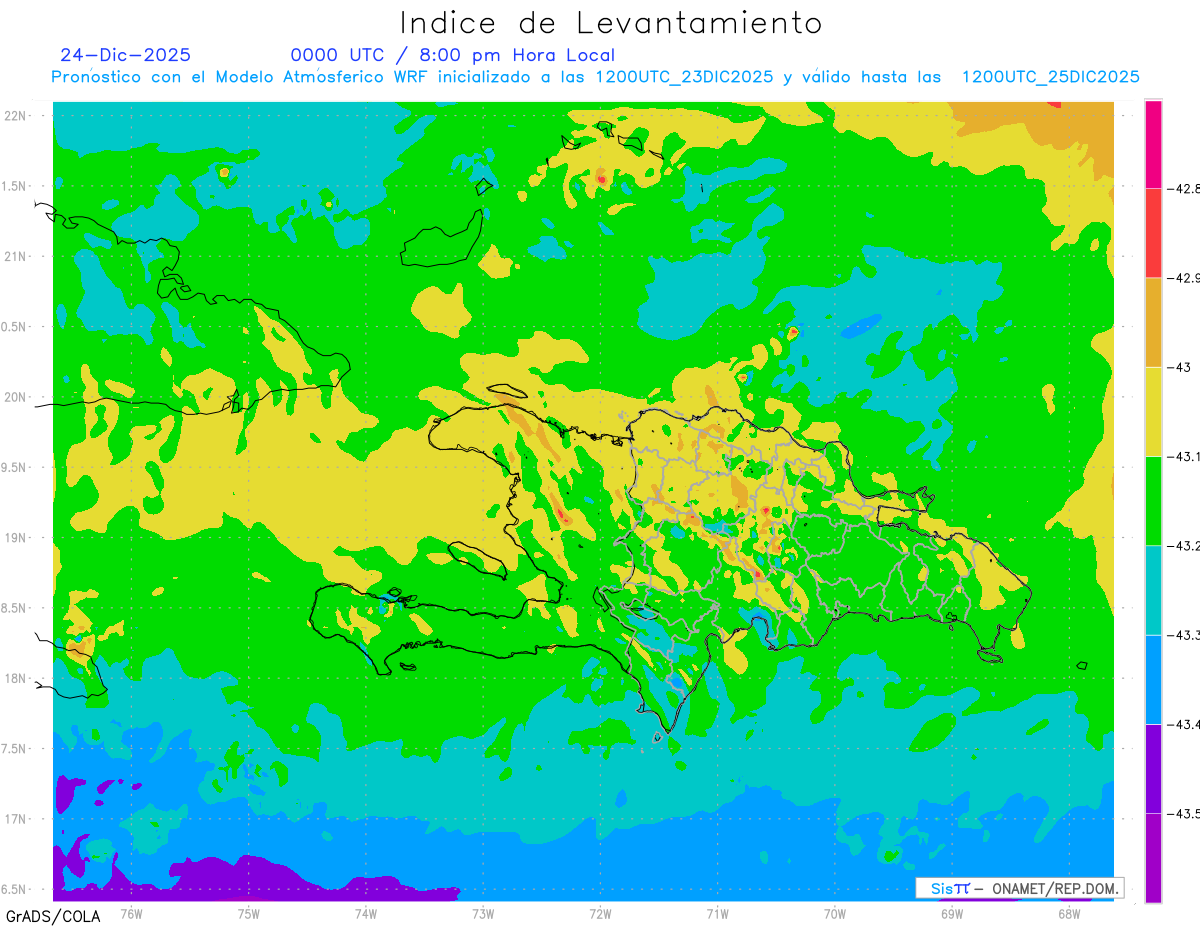Click '0000 UTC / 8:00 pm Hora Local'

(452, 56)
